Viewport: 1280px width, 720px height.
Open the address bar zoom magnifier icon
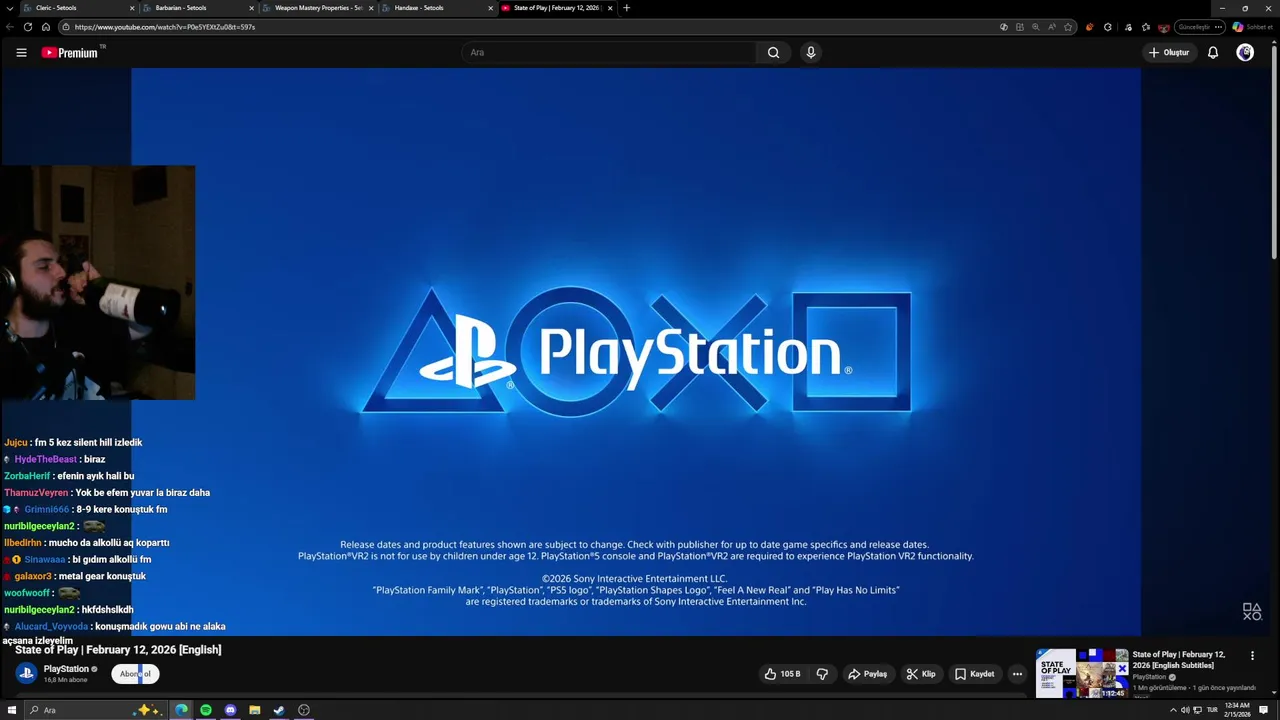coord(1035,27)
